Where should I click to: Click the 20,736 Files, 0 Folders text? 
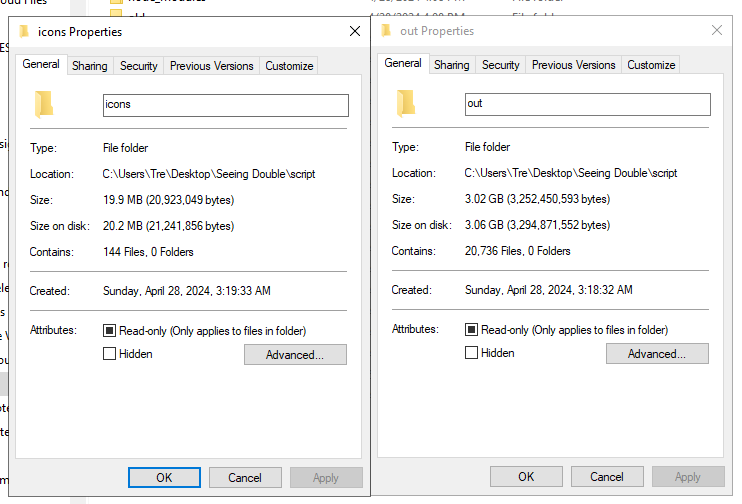click(518, 251)
